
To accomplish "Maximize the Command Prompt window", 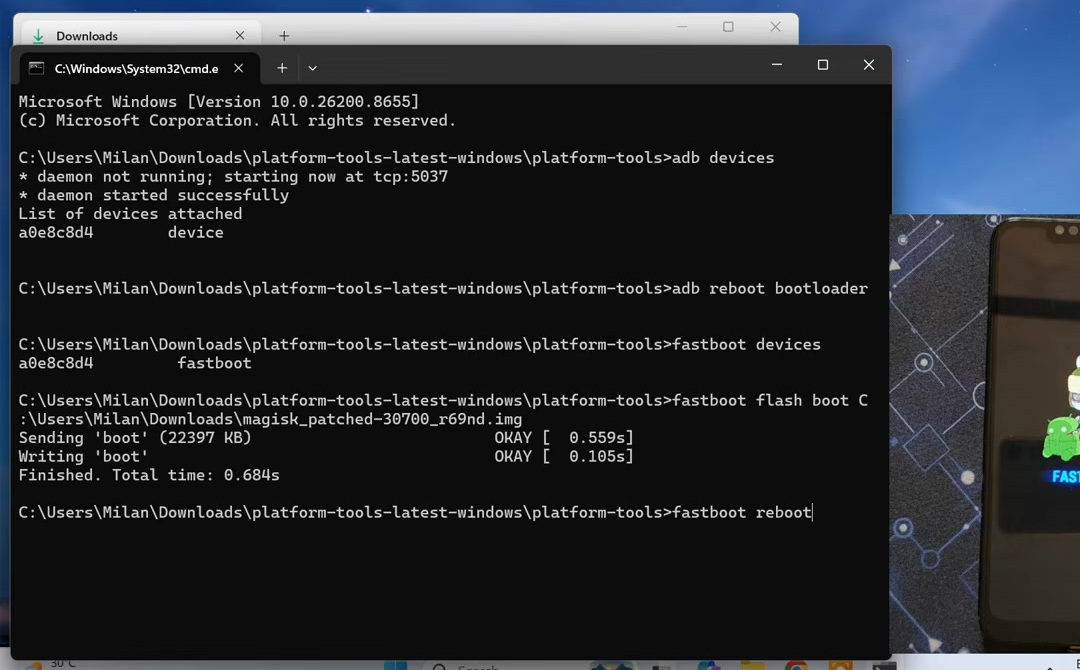I will (822, 65).
